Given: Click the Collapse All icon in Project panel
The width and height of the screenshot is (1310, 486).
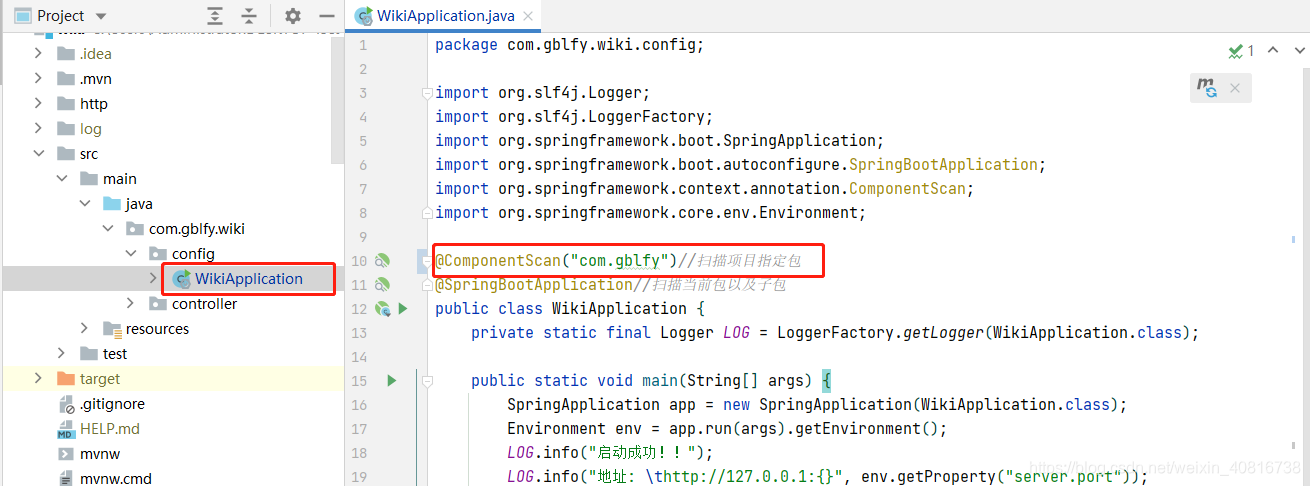Looking at the screenshot, I should click(x=250, y=16).
